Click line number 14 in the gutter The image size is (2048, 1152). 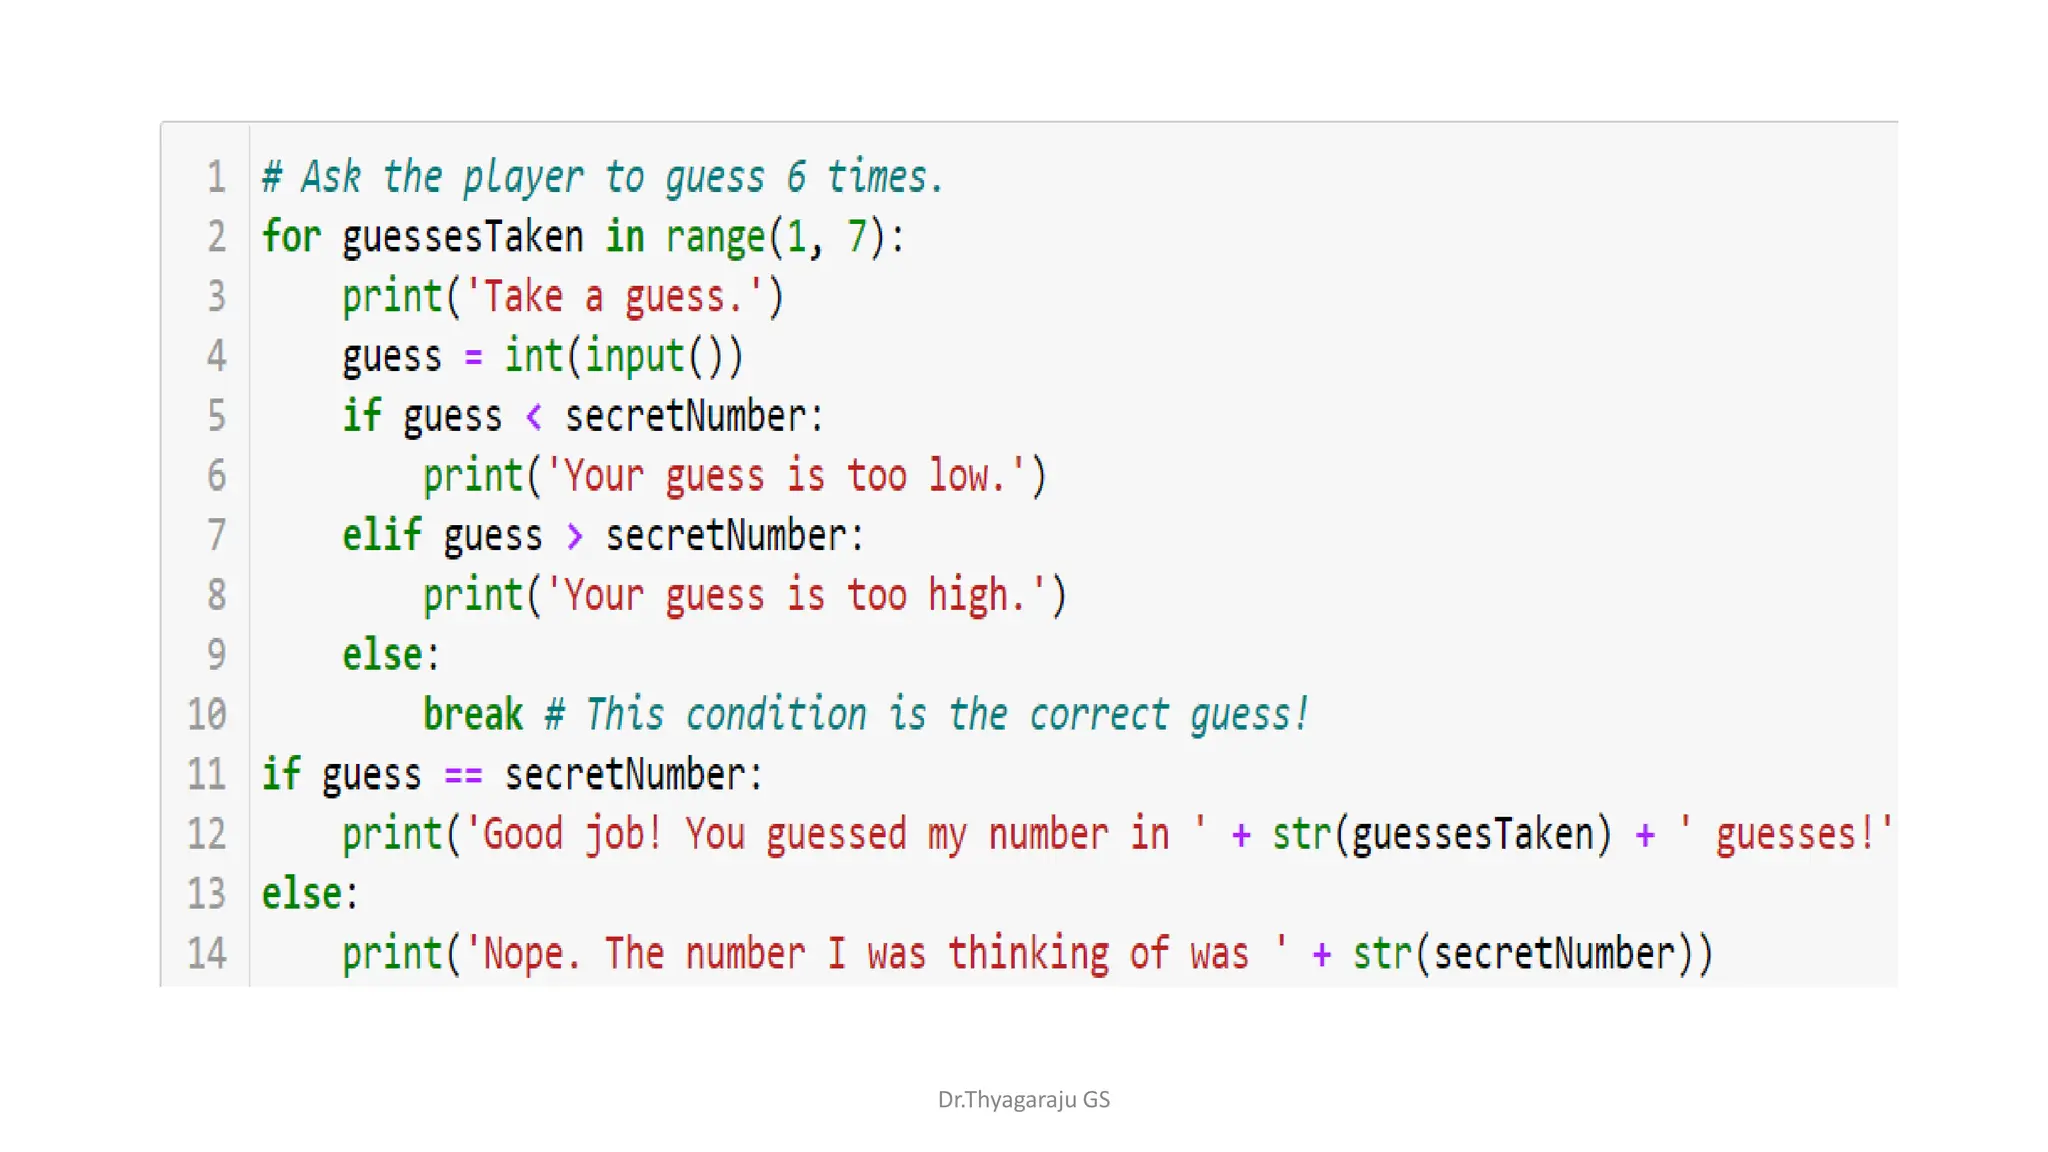[207, 954]
